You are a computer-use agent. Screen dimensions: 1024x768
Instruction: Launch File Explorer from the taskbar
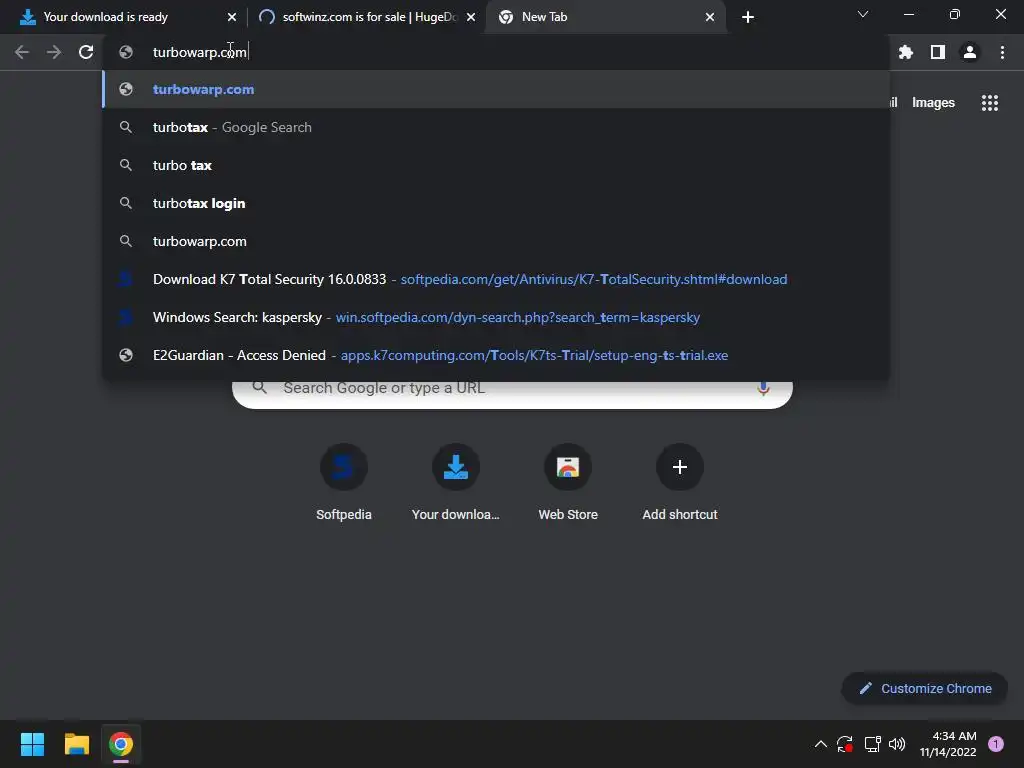[x=76, y=744]
